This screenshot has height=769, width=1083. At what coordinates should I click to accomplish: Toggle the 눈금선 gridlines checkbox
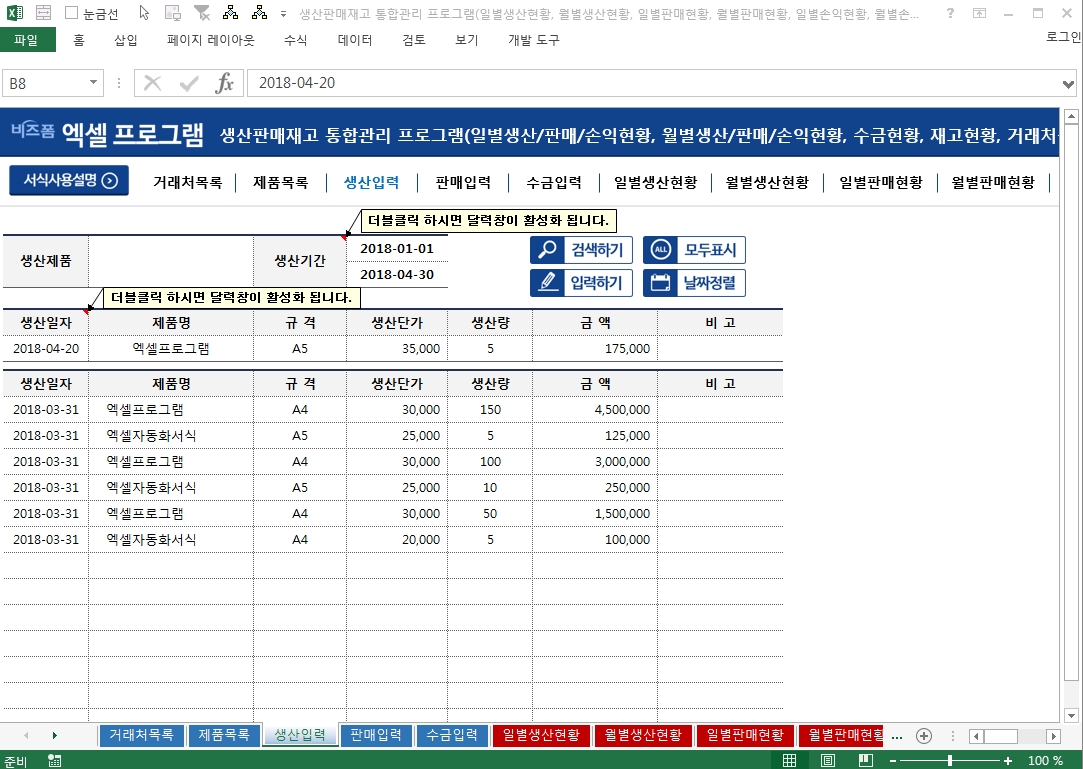pos(71,14)
